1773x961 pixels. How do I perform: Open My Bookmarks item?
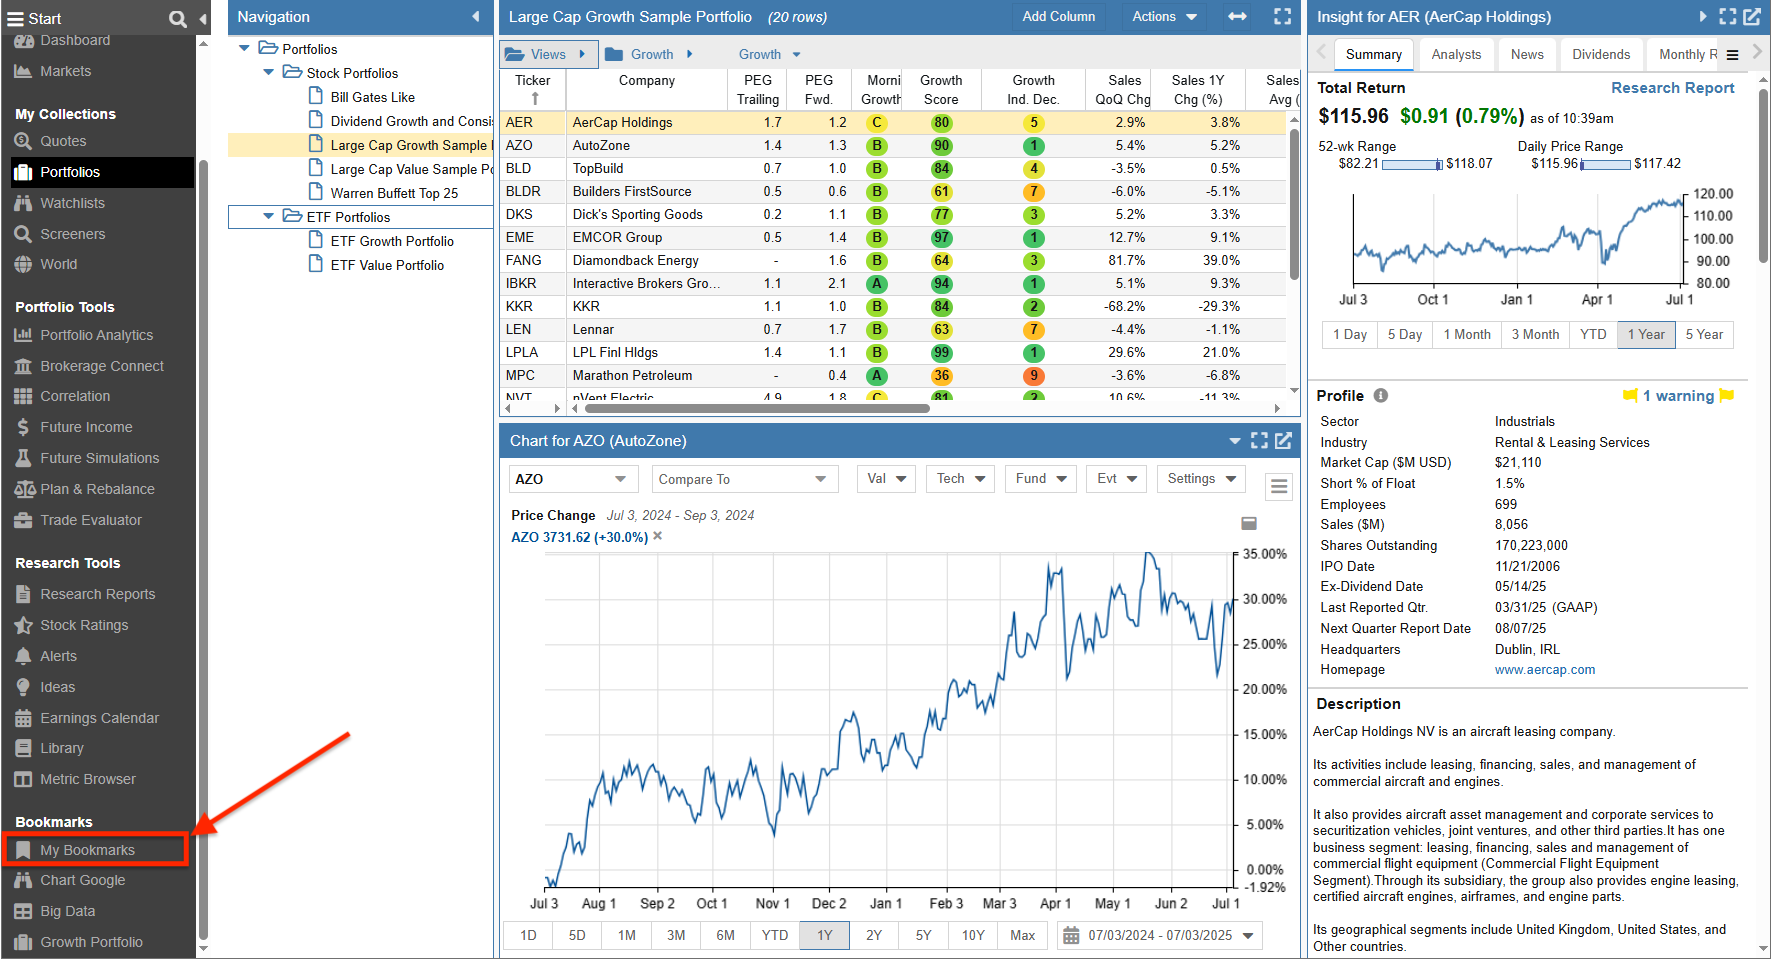[95, 850]
